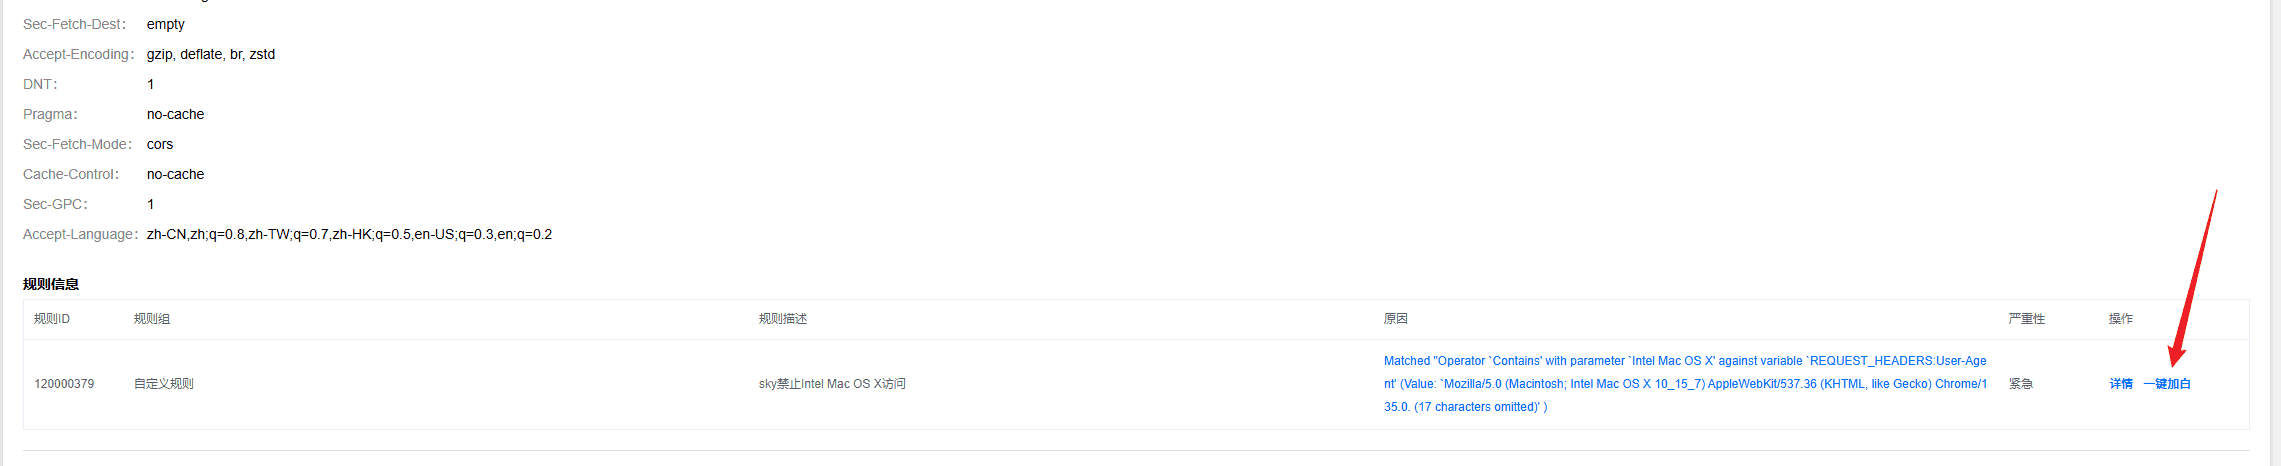The image size is (2281, 466).
Task: Open the 详情 link for rule 120000379
Action: (2120, 384)
